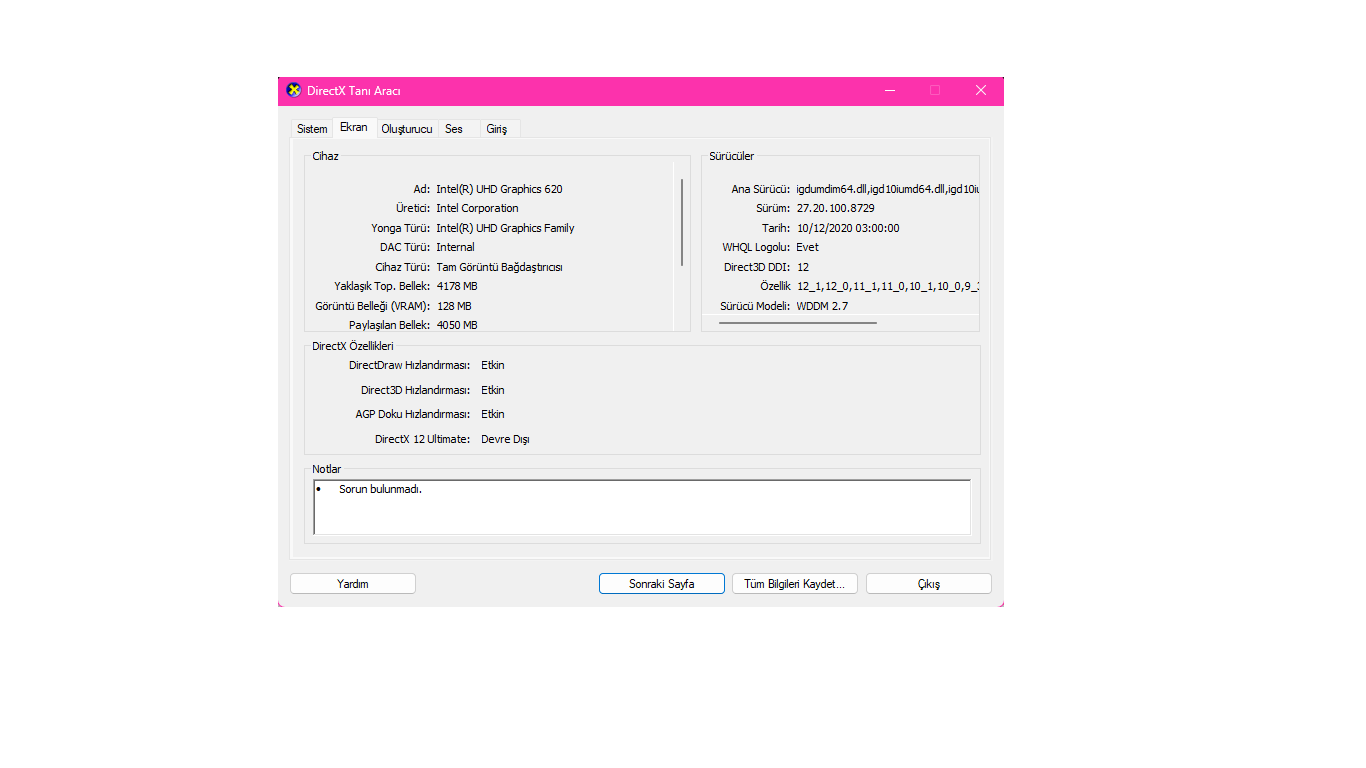Click the Sorun bulunmadı note
This screenshot has width=1366, height=768.
[380, 490]
